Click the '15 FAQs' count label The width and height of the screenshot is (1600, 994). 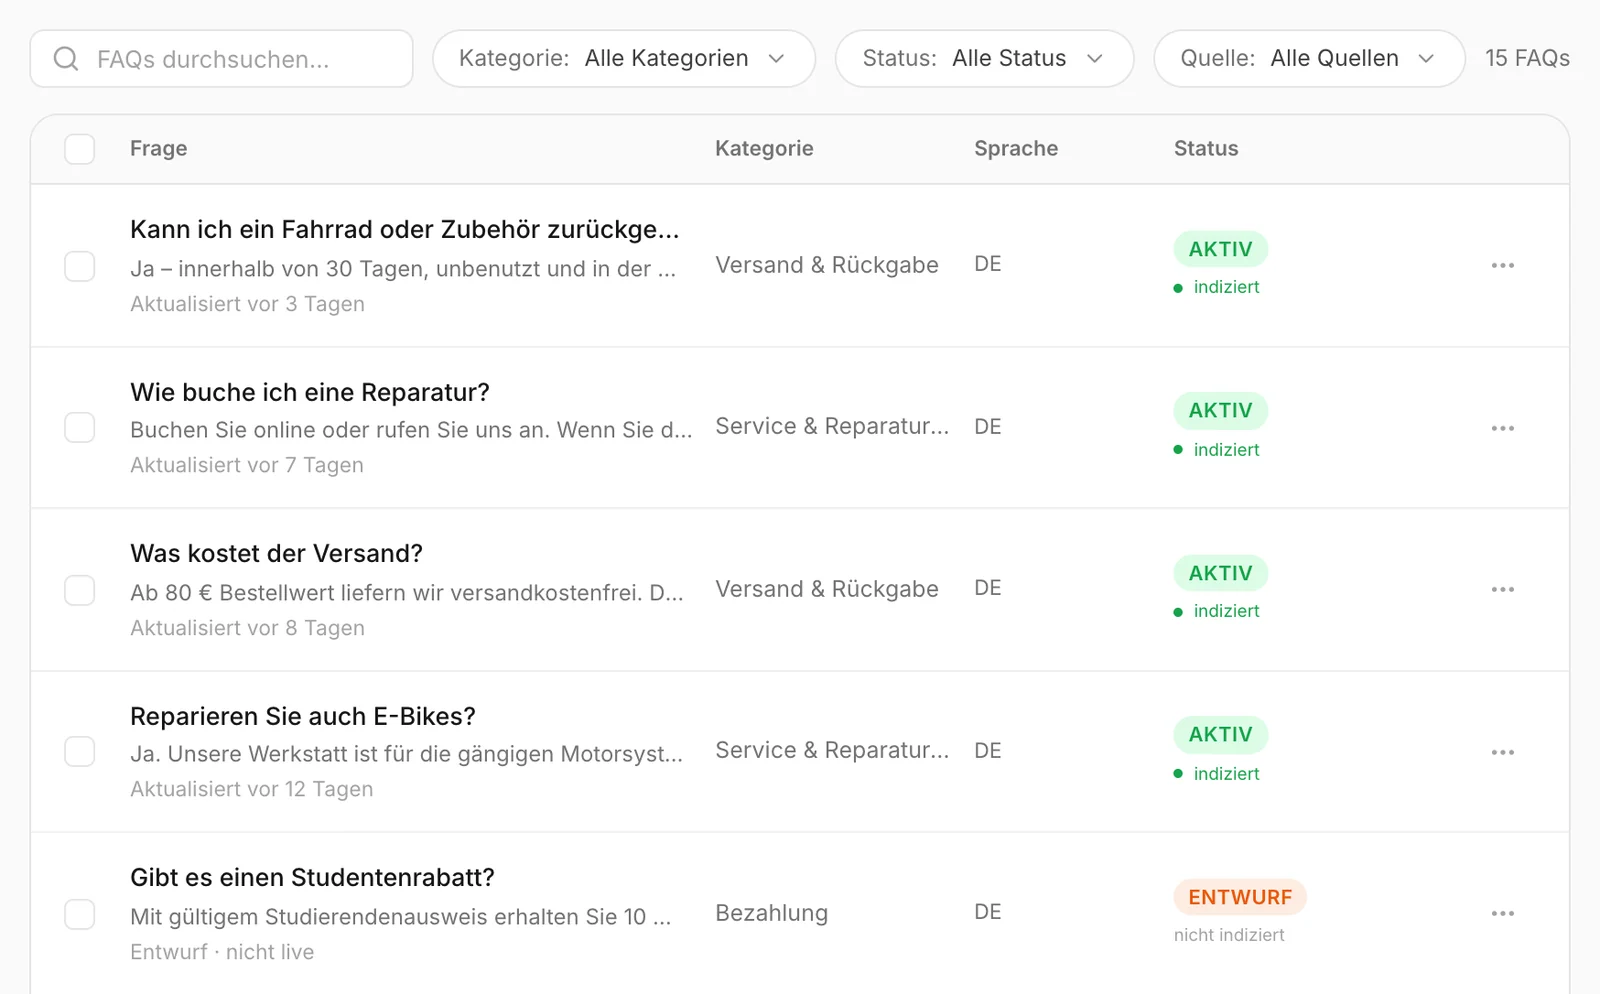[1527, 59]
